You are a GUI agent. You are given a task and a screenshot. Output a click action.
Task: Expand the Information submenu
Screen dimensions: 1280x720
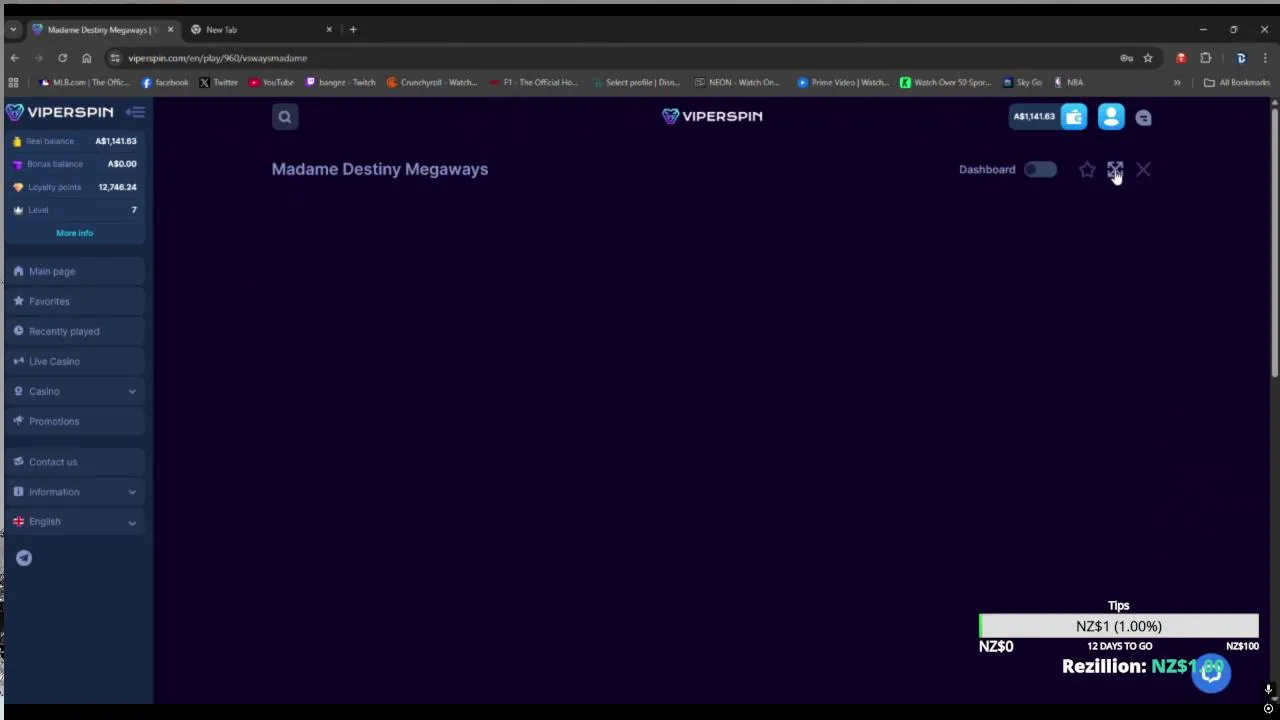(x=75, y=492)
